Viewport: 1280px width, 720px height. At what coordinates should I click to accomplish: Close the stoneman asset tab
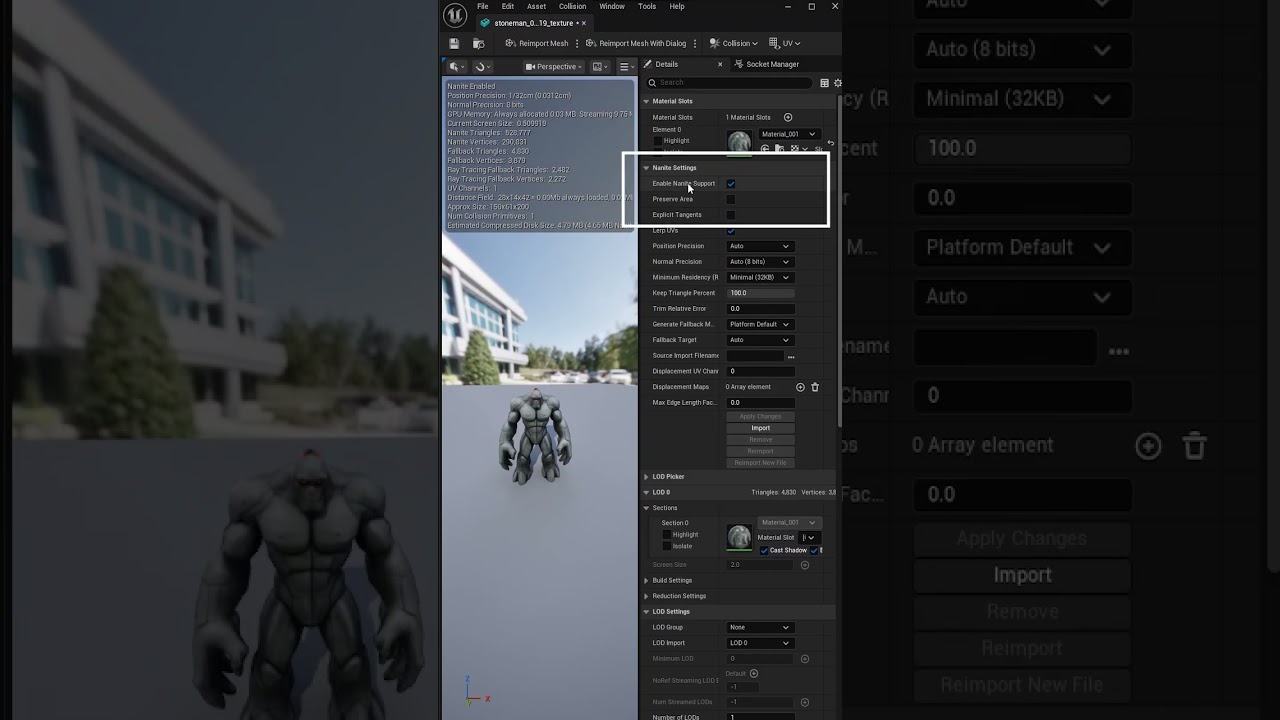coord(584,23)
